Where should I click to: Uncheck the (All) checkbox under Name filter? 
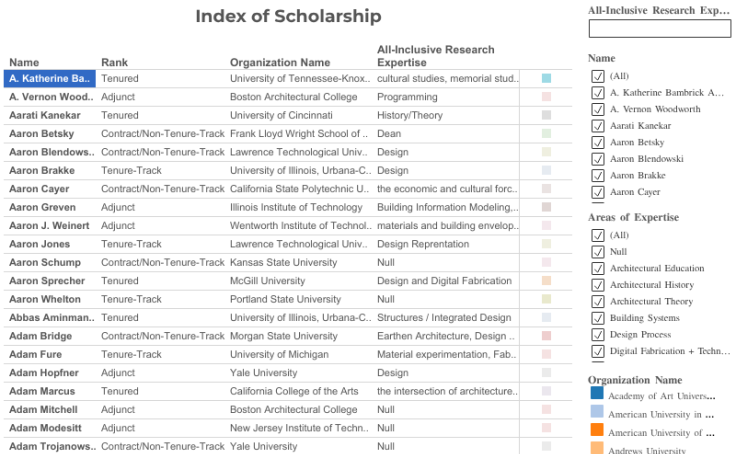[x=598, y=76]
